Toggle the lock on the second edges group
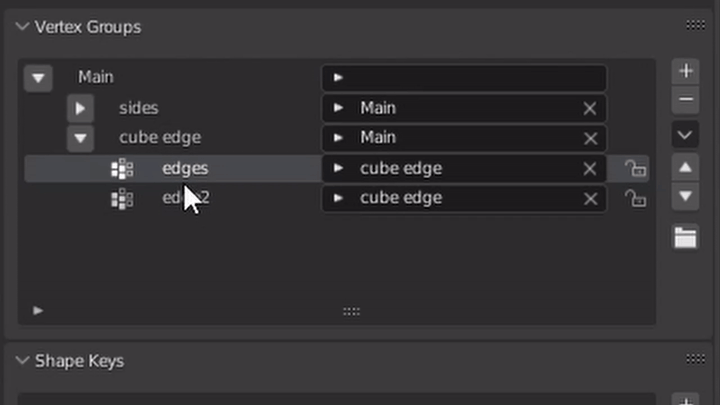The width and height of the screenshot is (720, 405). click(x=634, y=199)
